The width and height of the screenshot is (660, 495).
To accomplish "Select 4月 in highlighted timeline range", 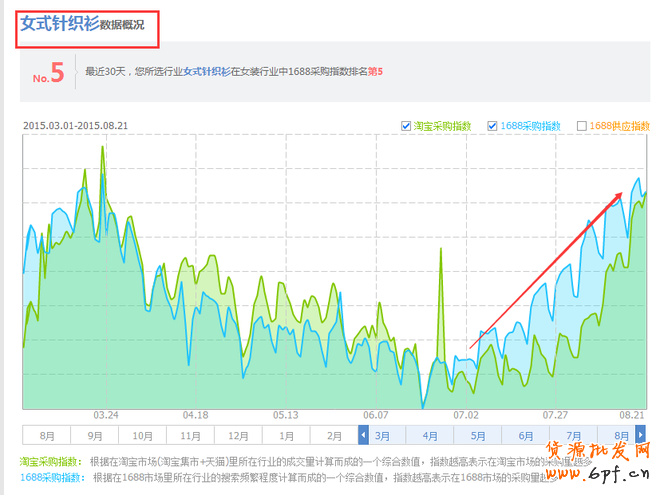I will (430, 436).
